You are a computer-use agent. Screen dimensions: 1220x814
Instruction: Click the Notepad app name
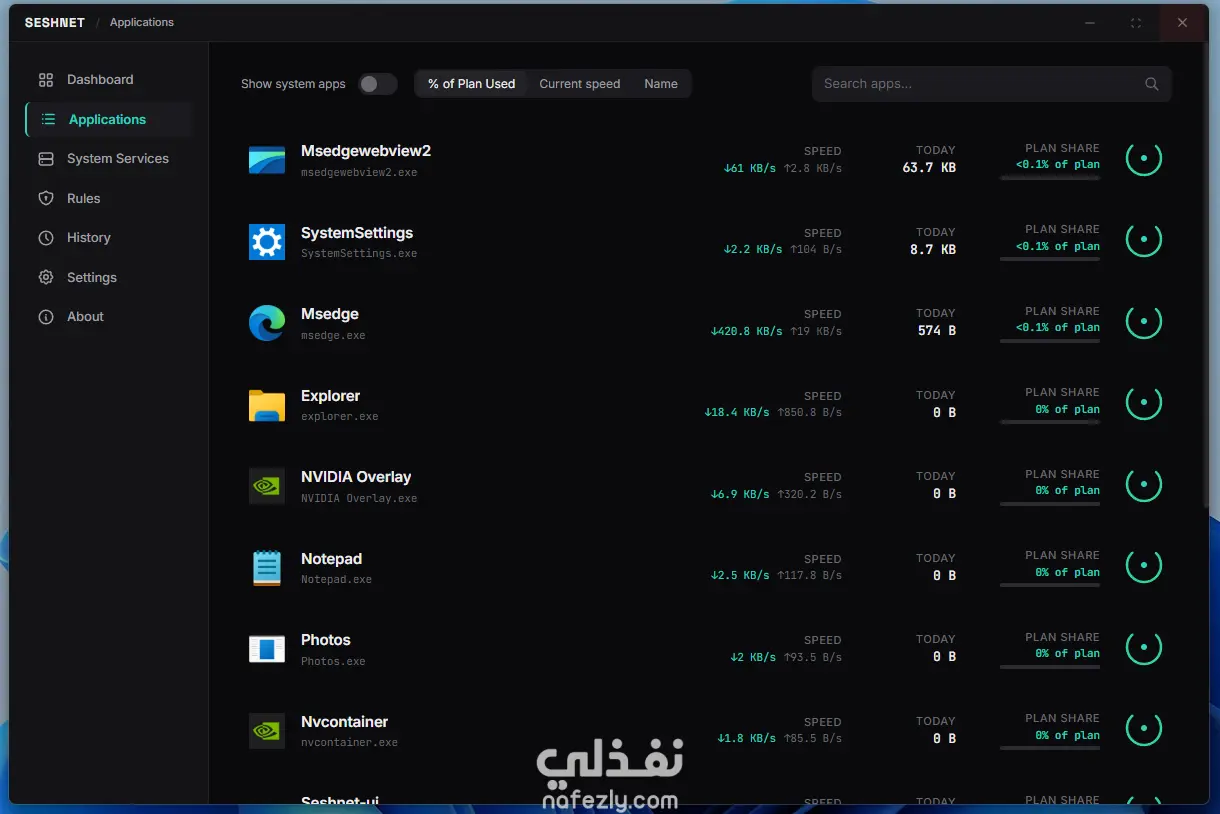point(332,559)
